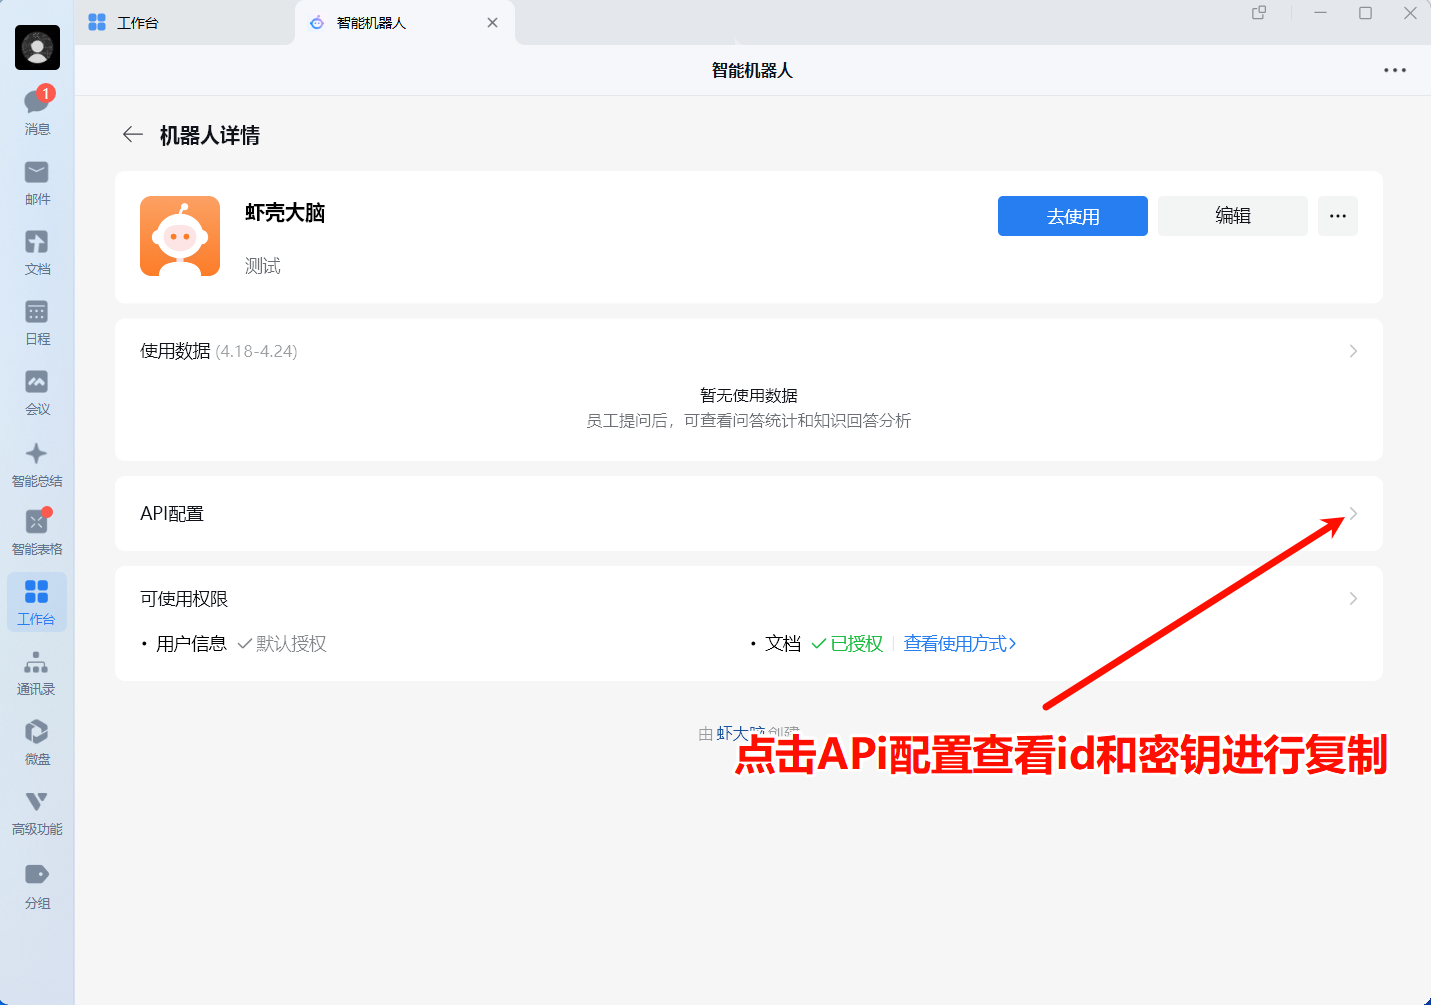Click the 暂无使用数据 message
The image size is (1431, 1005).
(x=749, y=396)
